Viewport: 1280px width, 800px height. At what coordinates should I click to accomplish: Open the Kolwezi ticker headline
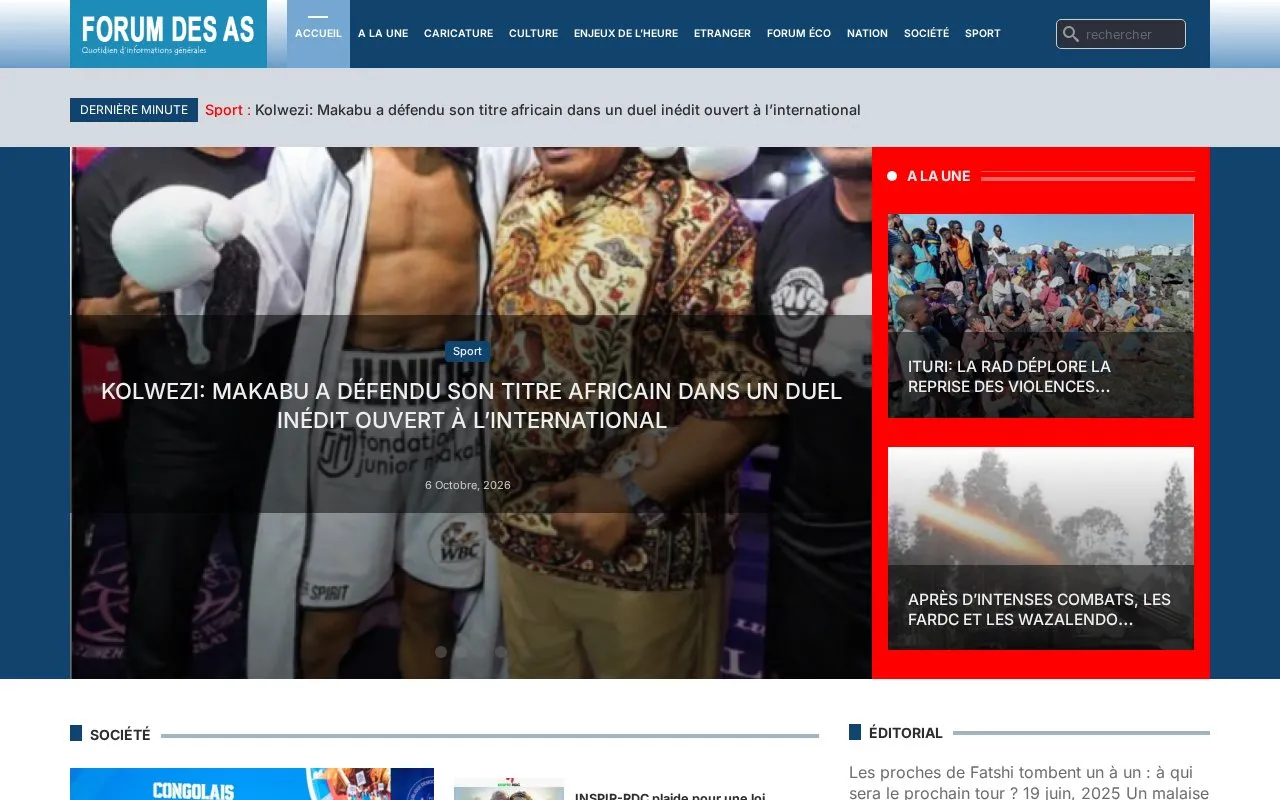[x=558, y=110]
